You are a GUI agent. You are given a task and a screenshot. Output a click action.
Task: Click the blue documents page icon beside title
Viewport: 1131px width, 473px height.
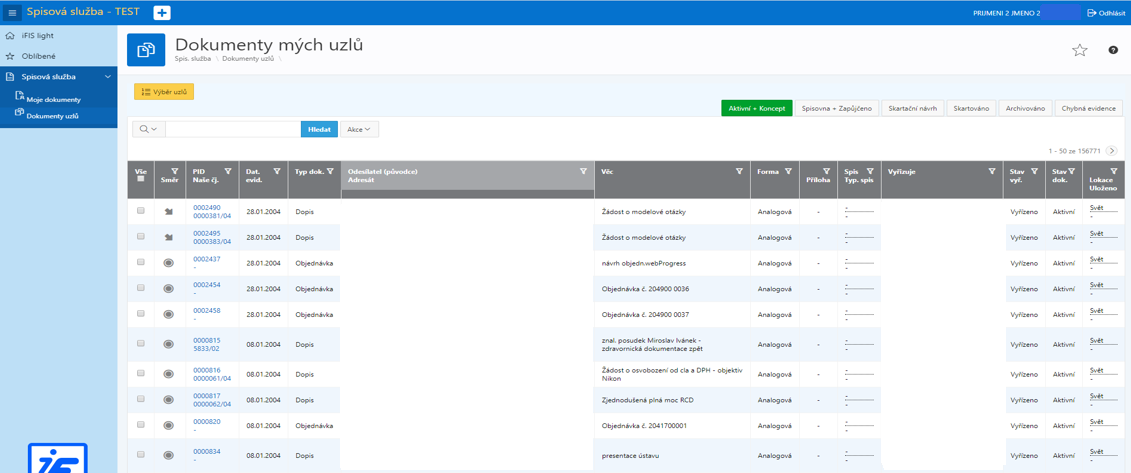click(146, 50)
